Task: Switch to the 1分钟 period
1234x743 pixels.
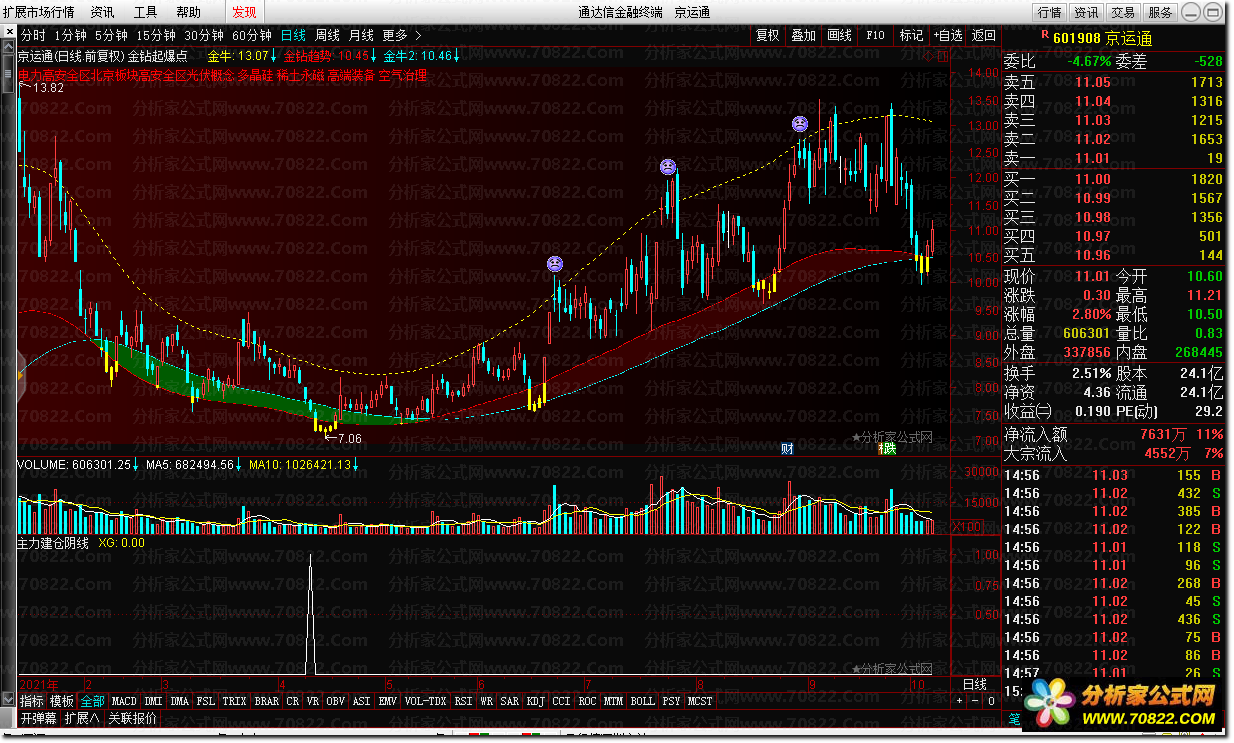Action: coord(70,35)
